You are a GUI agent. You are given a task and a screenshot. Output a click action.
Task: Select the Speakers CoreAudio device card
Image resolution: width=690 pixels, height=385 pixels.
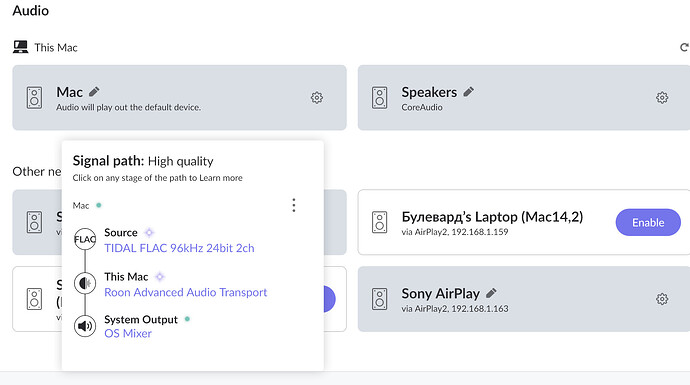[x=524, y=98]
